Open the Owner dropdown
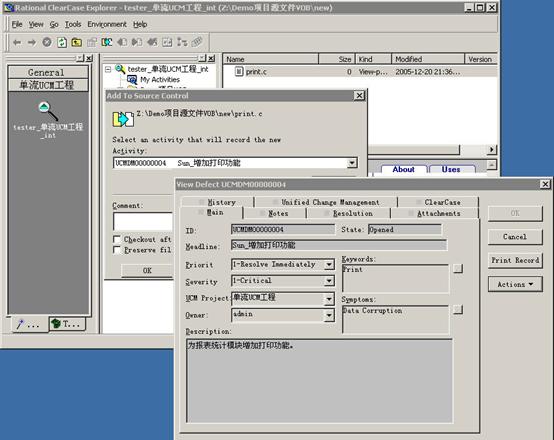The height and width of the screenshot is (440, 554). pyautogui.click(x=329, y=315)
